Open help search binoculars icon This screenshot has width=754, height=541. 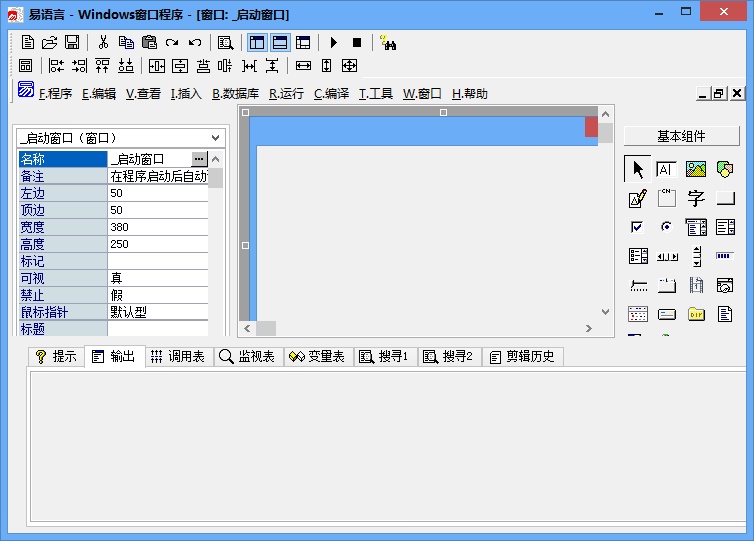(388, 42)
